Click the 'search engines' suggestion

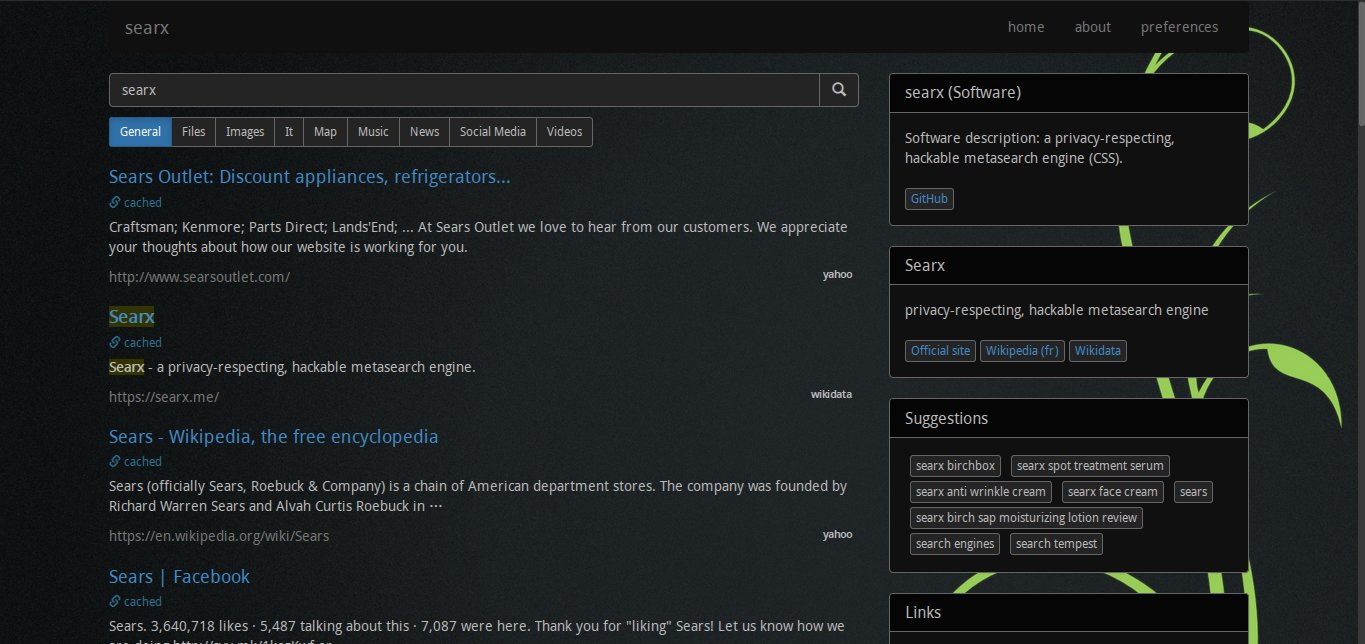pyautogui.click(x=954, y=543)
